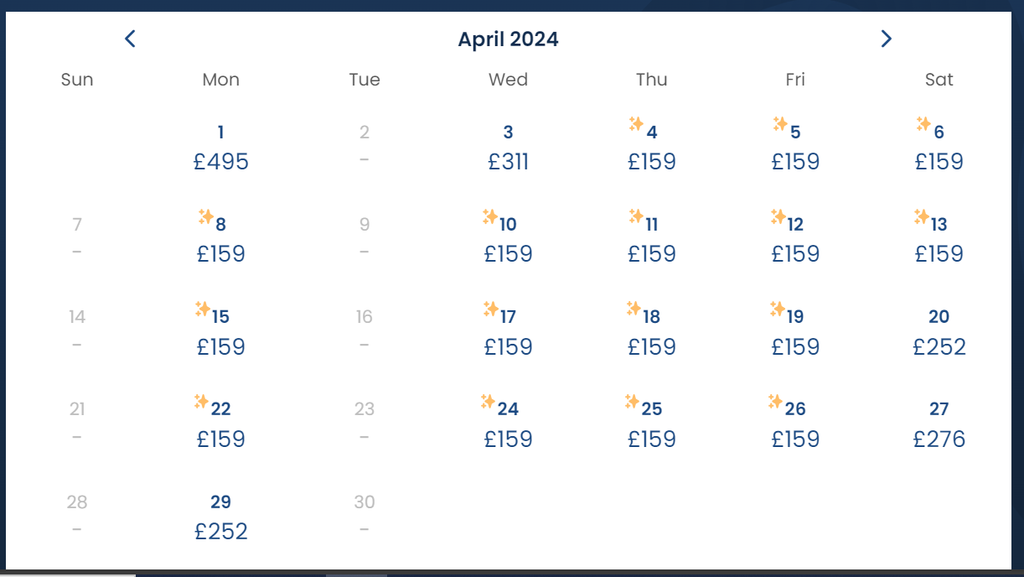Click the sparkle deal icon beside April 4

pyautogui.click(x=636, y=124)
